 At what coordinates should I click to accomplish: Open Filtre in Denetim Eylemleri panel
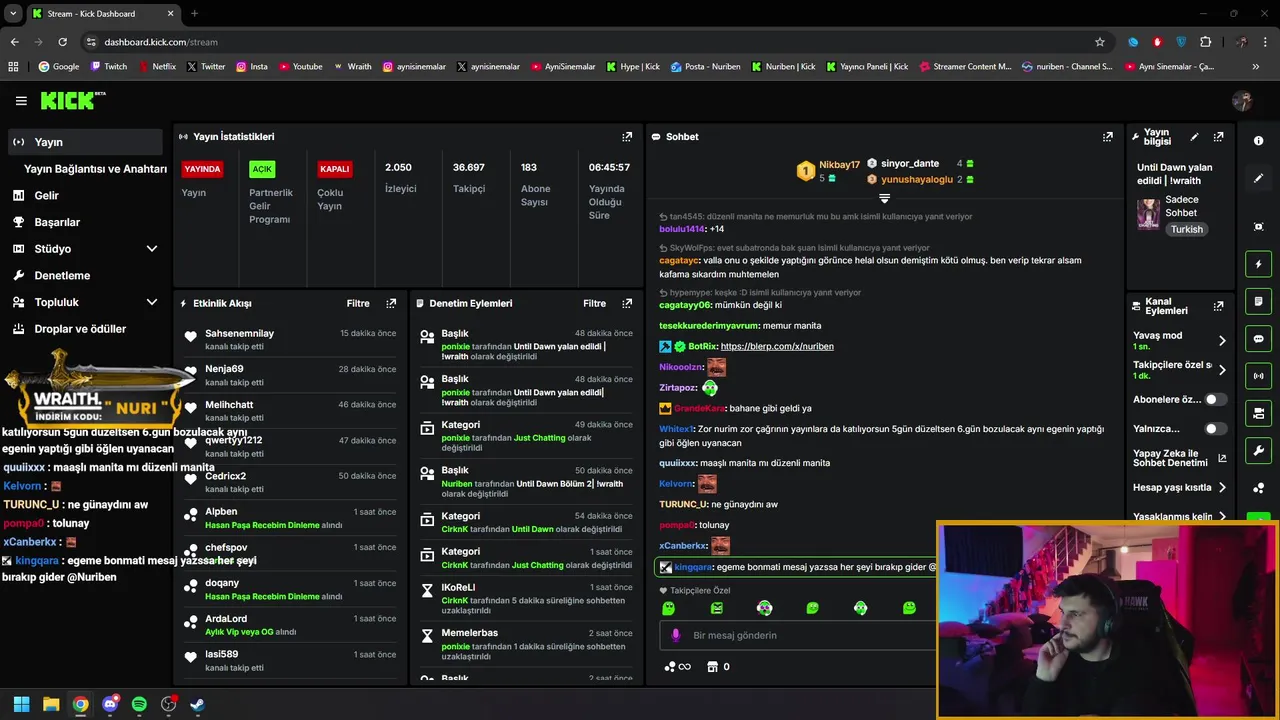(594, 303)
